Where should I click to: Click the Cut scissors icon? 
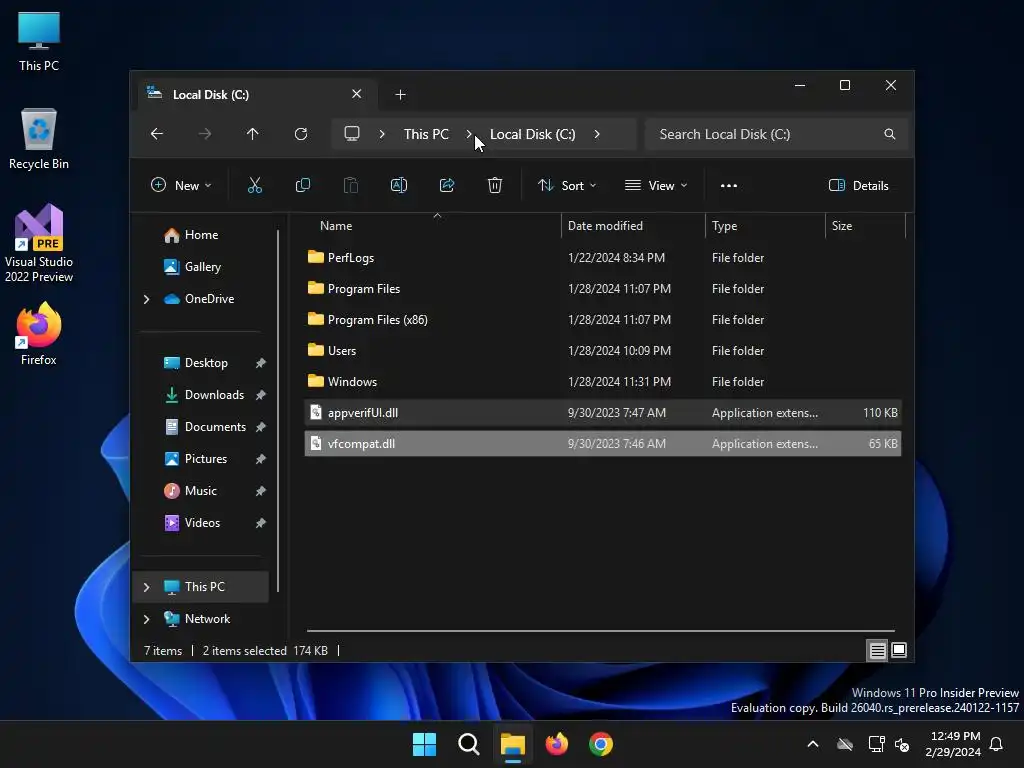point(255,185)
